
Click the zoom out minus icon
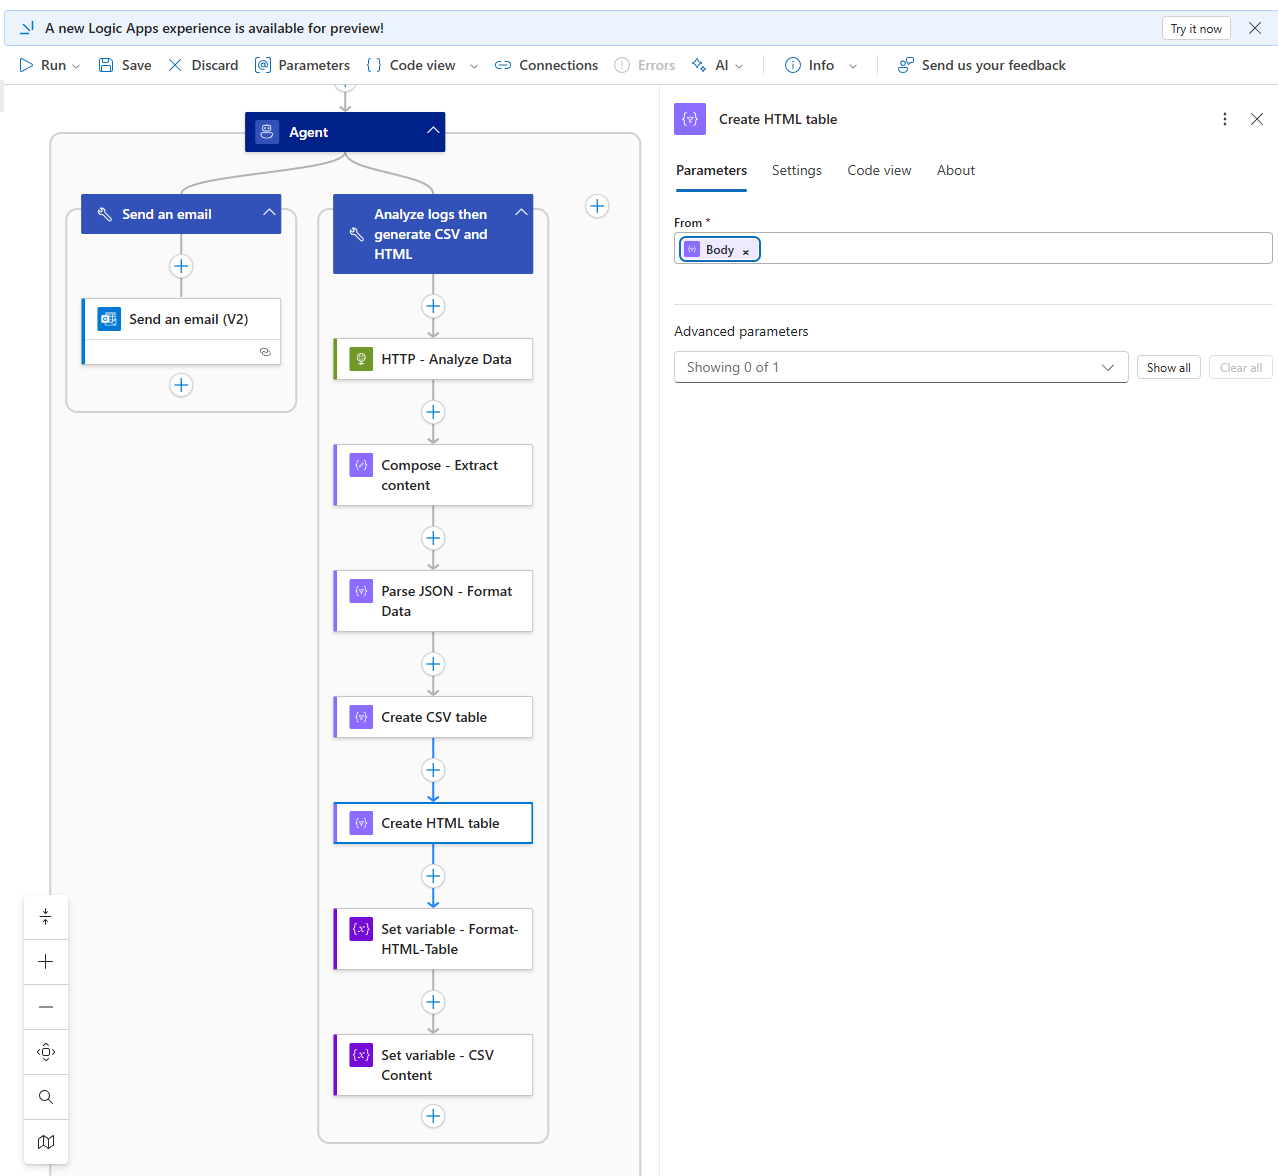click(x=46, y=1007)
